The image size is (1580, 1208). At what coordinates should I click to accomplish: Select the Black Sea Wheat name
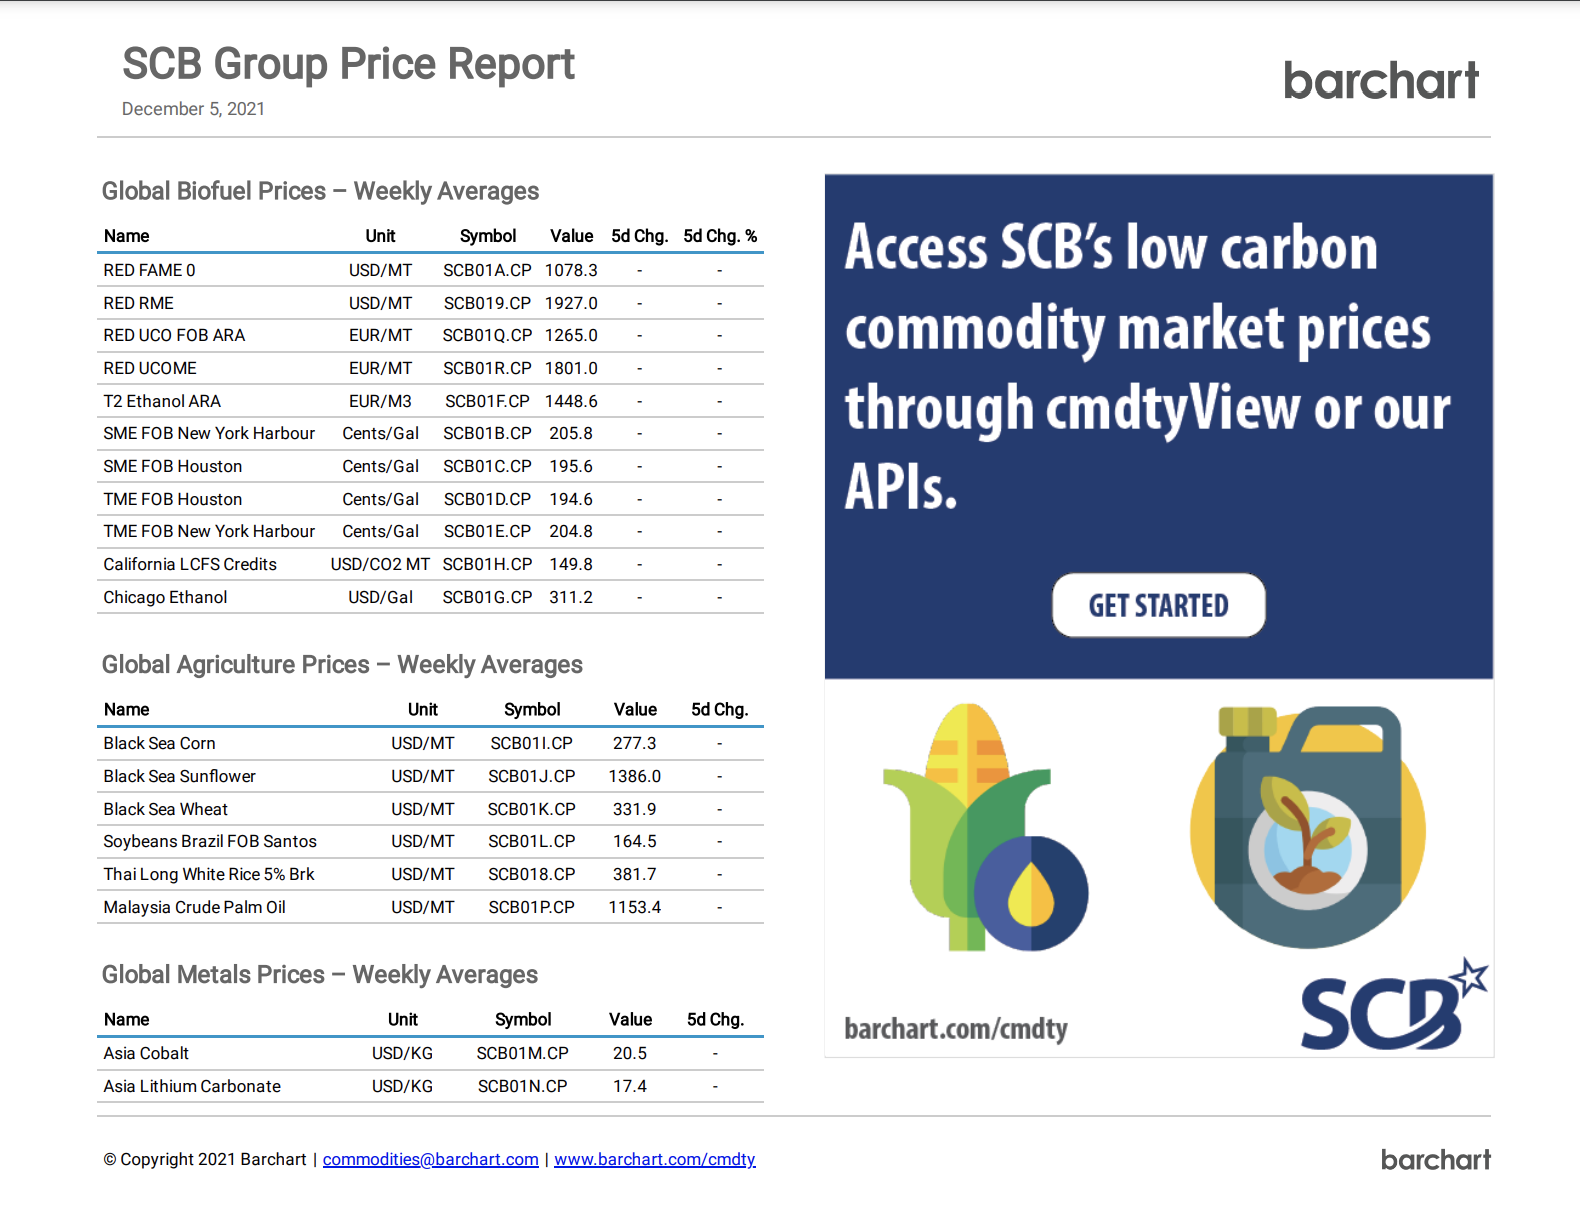165,809
